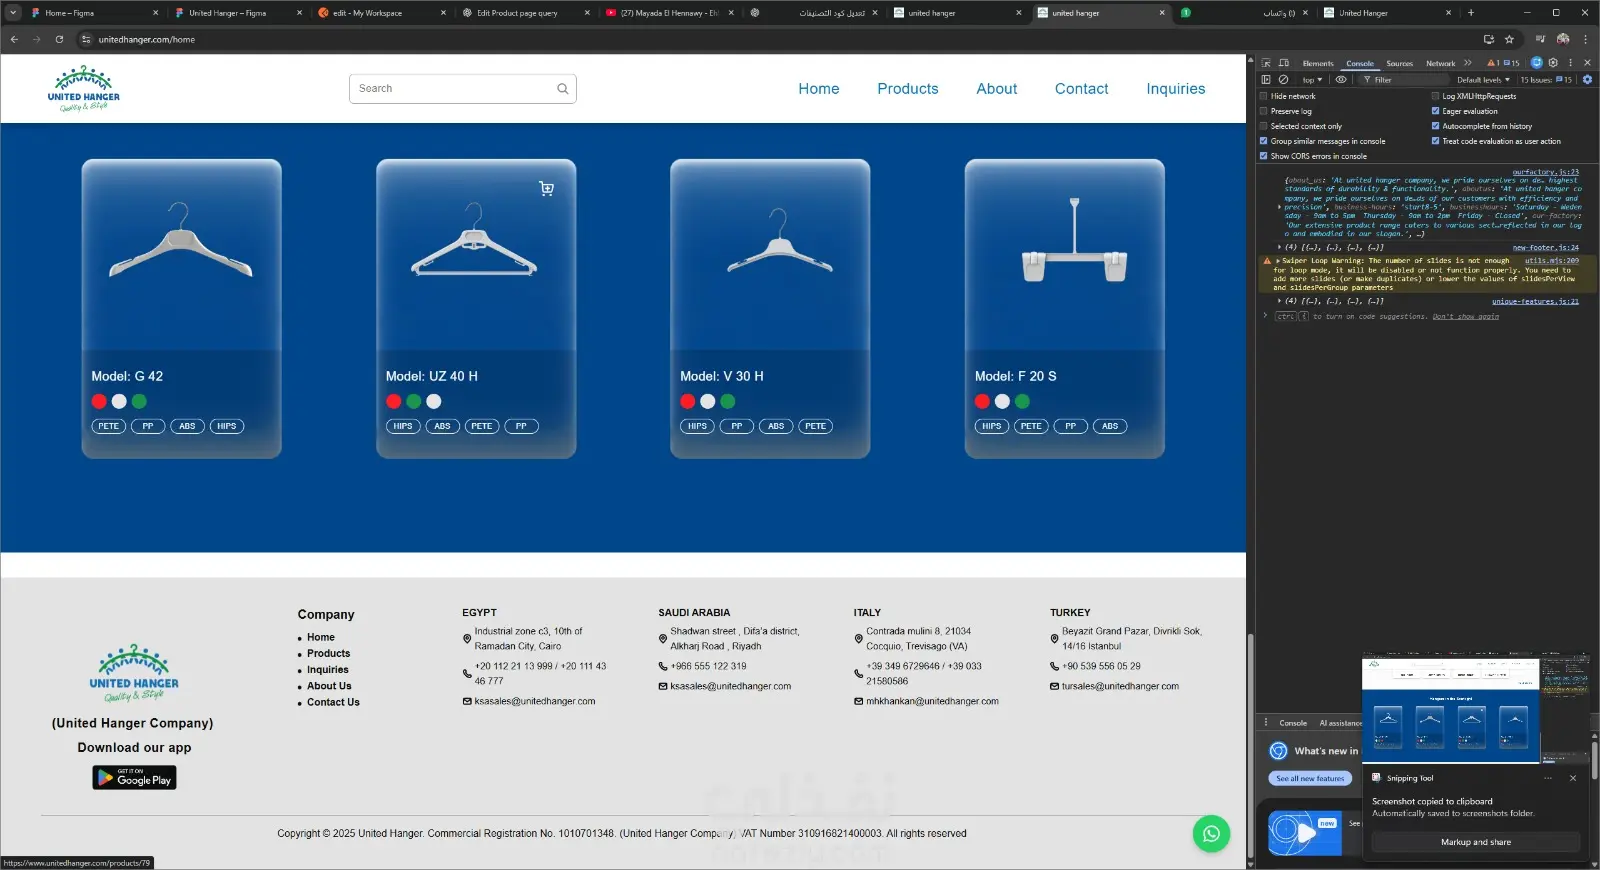Click the Google Play download badge

coord(134,777)
